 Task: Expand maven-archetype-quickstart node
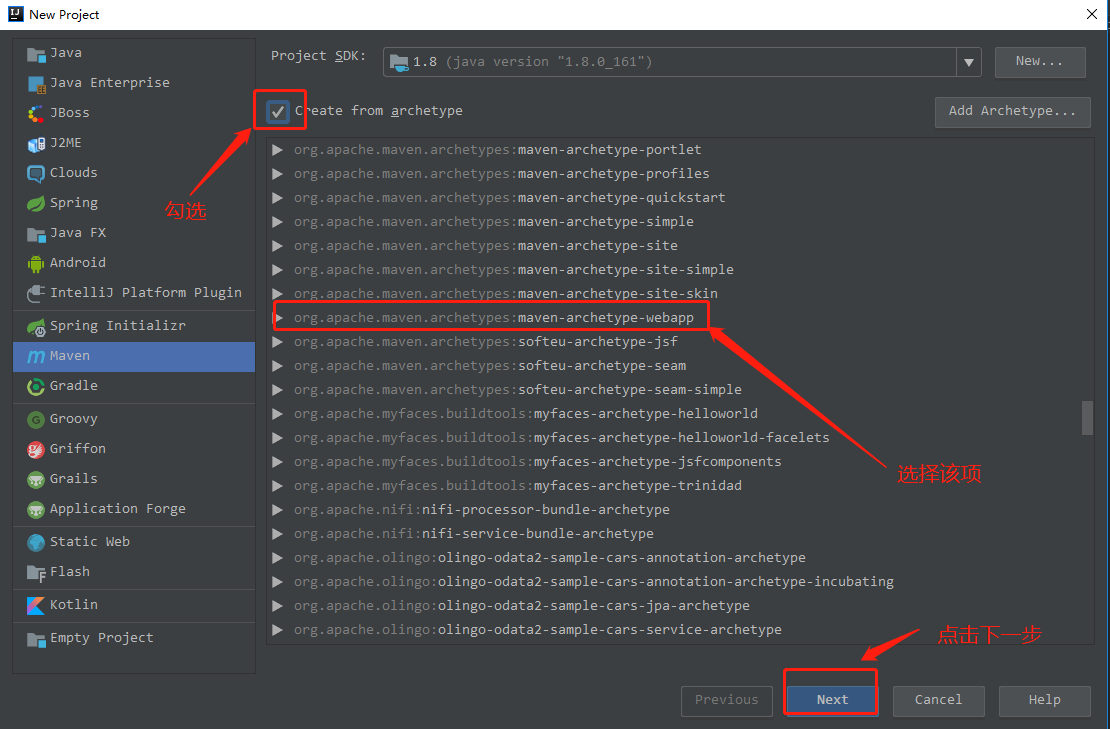278,198
